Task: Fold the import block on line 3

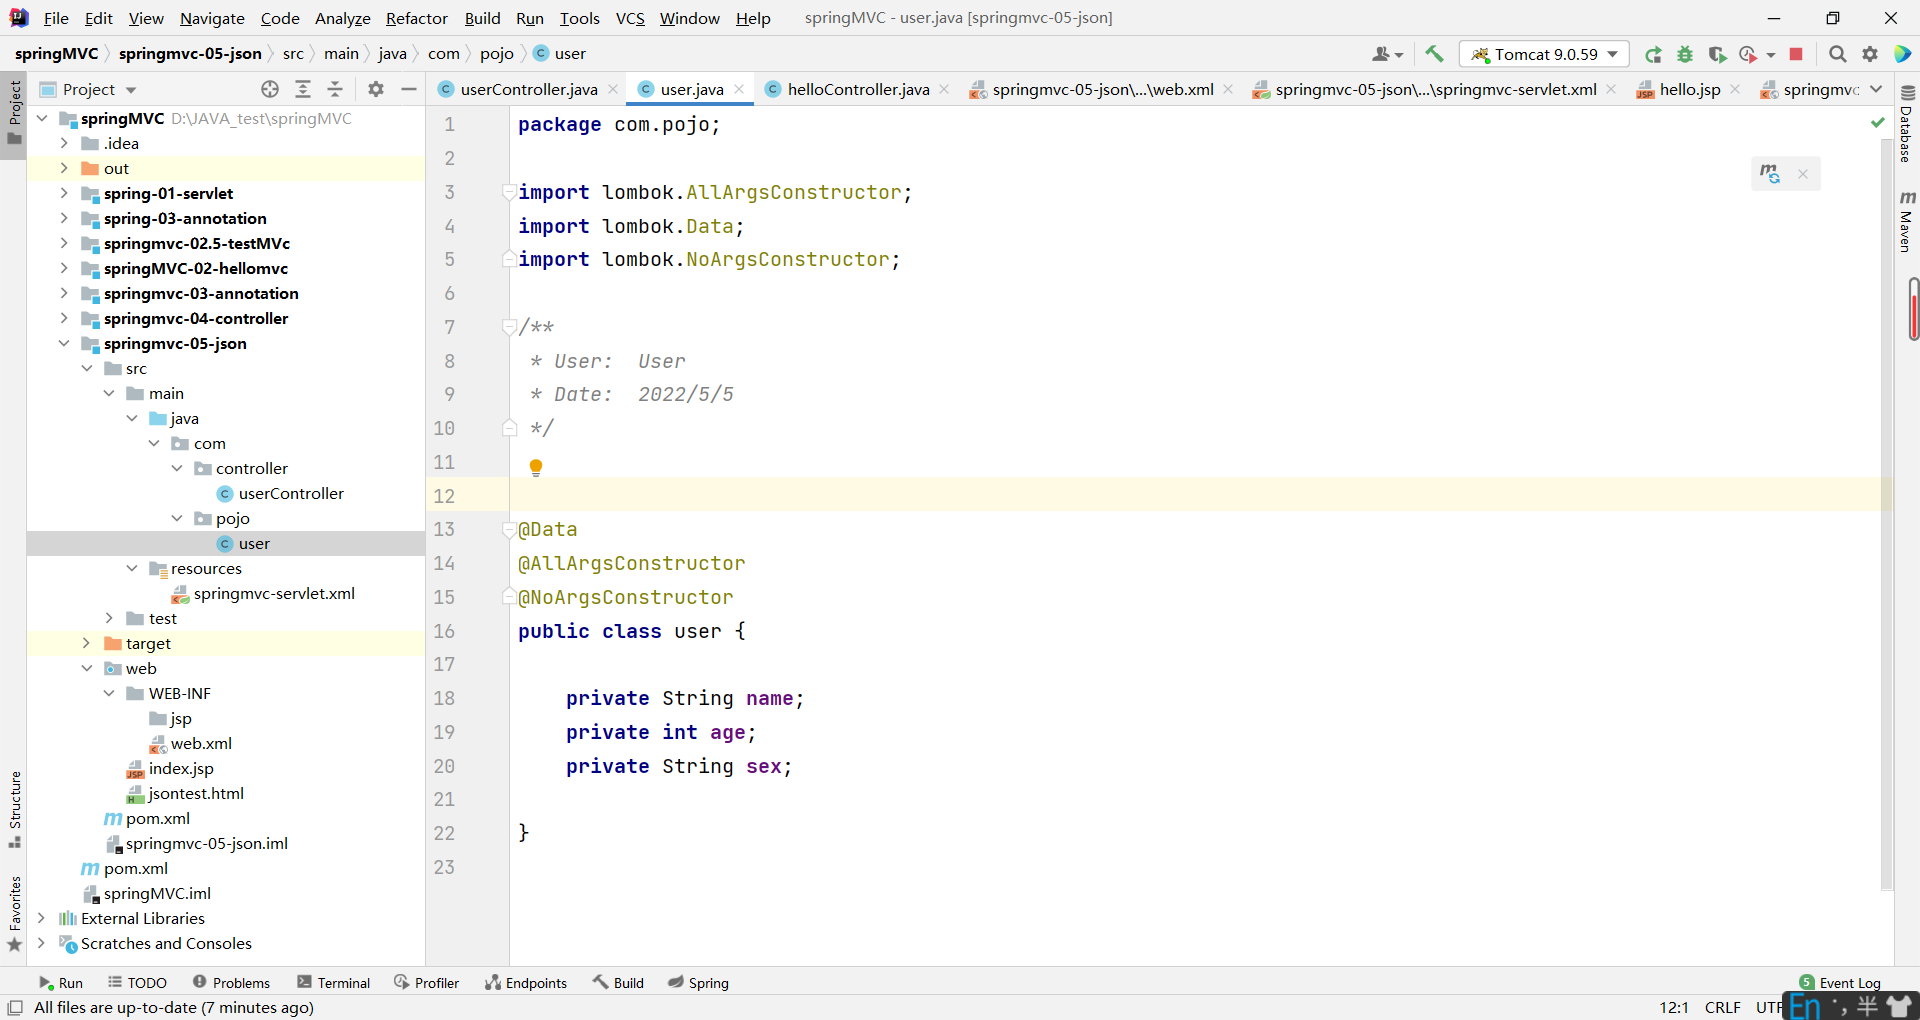Action: (509, 192)
